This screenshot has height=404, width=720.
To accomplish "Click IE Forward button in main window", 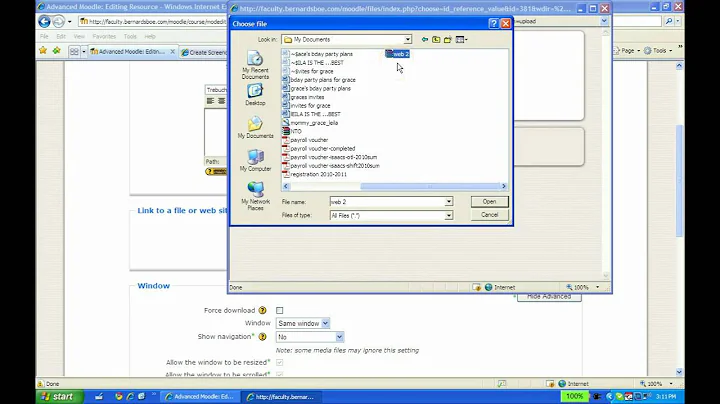I will coord(59,22).
